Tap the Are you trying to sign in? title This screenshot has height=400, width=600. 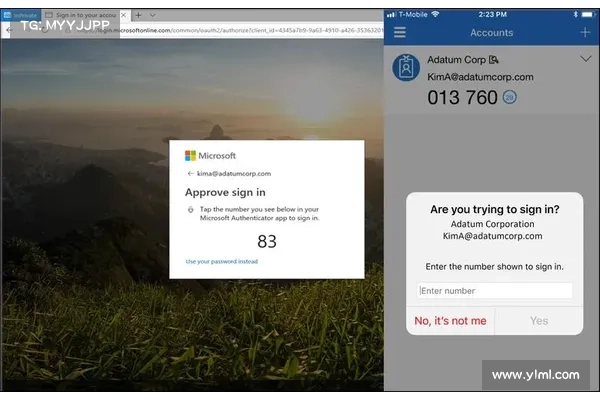(495, 209)
